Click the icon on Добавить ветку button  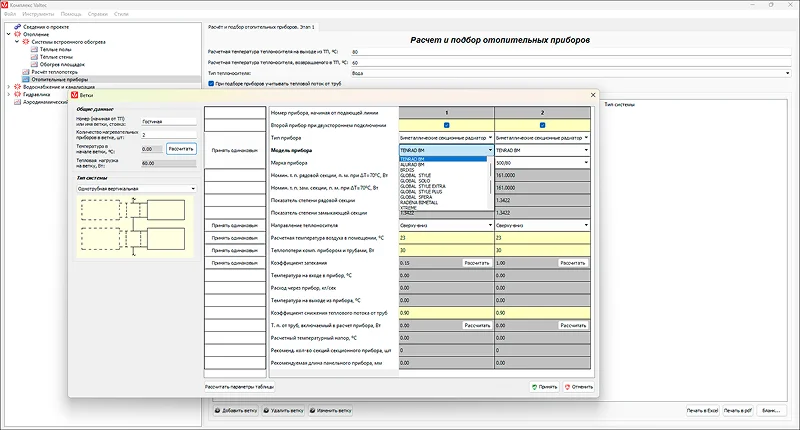pos(217,411)
